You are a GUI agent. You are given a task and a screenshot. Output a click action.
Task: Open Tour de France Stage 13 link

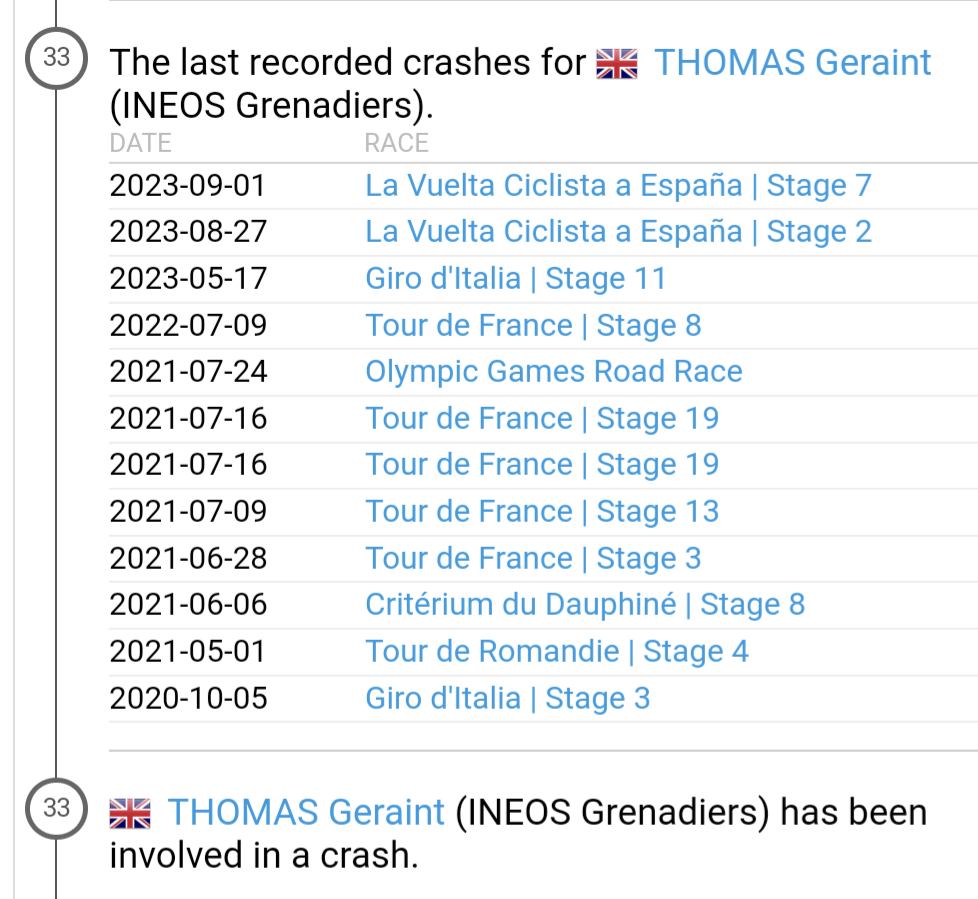coord(542,511)
